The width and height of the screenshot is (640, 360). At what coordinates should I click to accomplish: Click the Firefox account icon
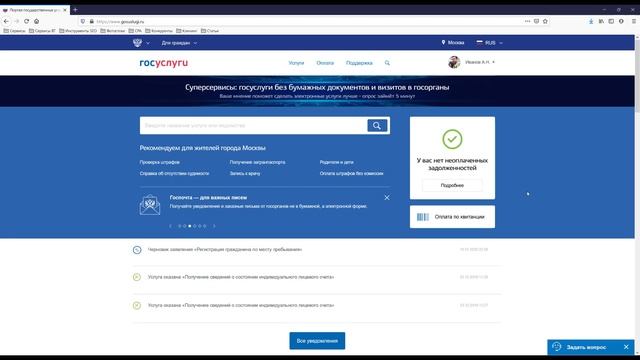[621, 21]
